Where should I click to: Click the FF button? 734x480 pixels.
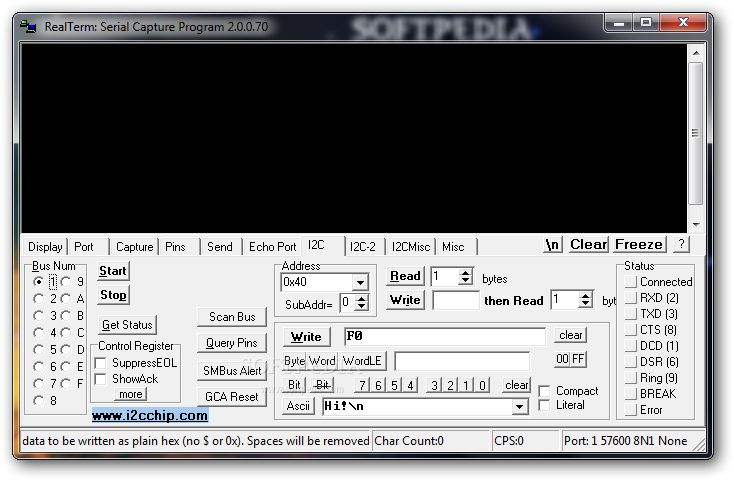578,359
